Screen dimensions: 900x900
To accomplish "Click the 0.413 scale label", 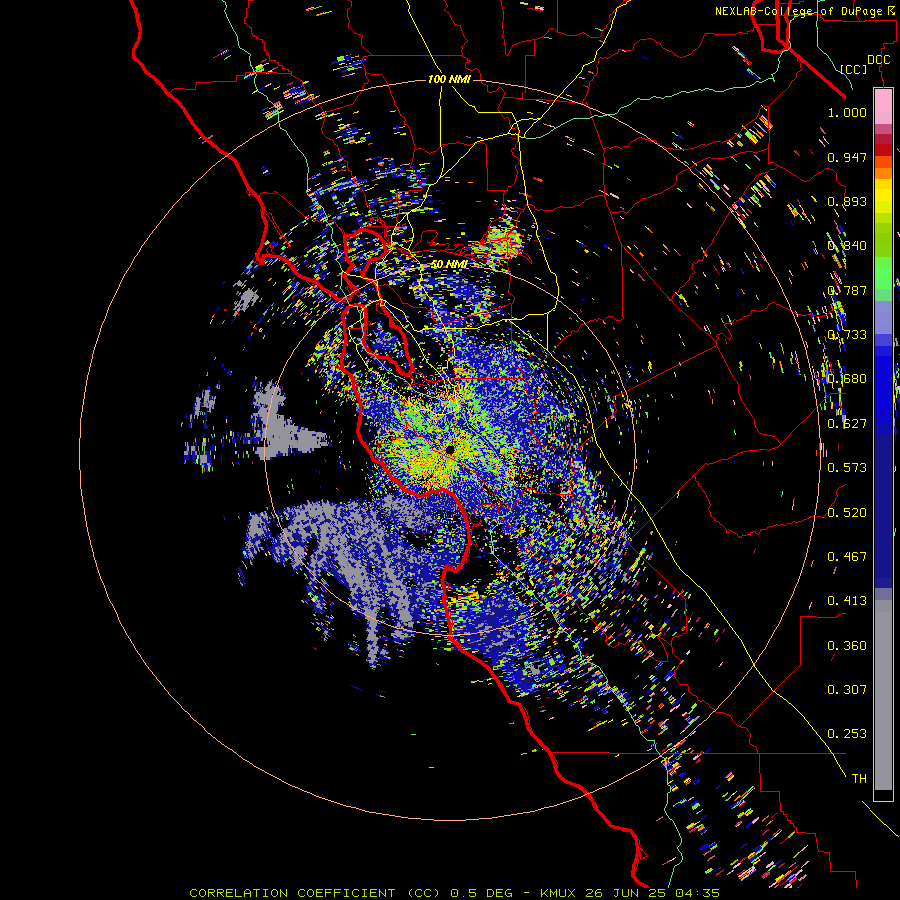I will click(847, 601).
